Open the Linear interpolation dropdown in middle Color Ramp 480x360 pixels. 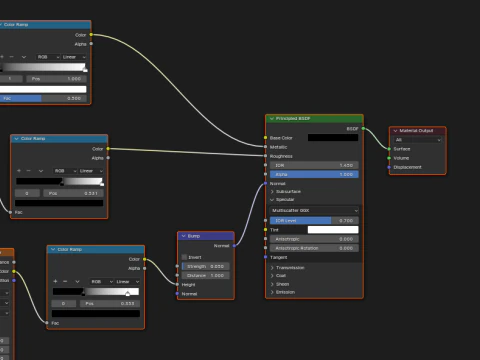pos(91,171)
